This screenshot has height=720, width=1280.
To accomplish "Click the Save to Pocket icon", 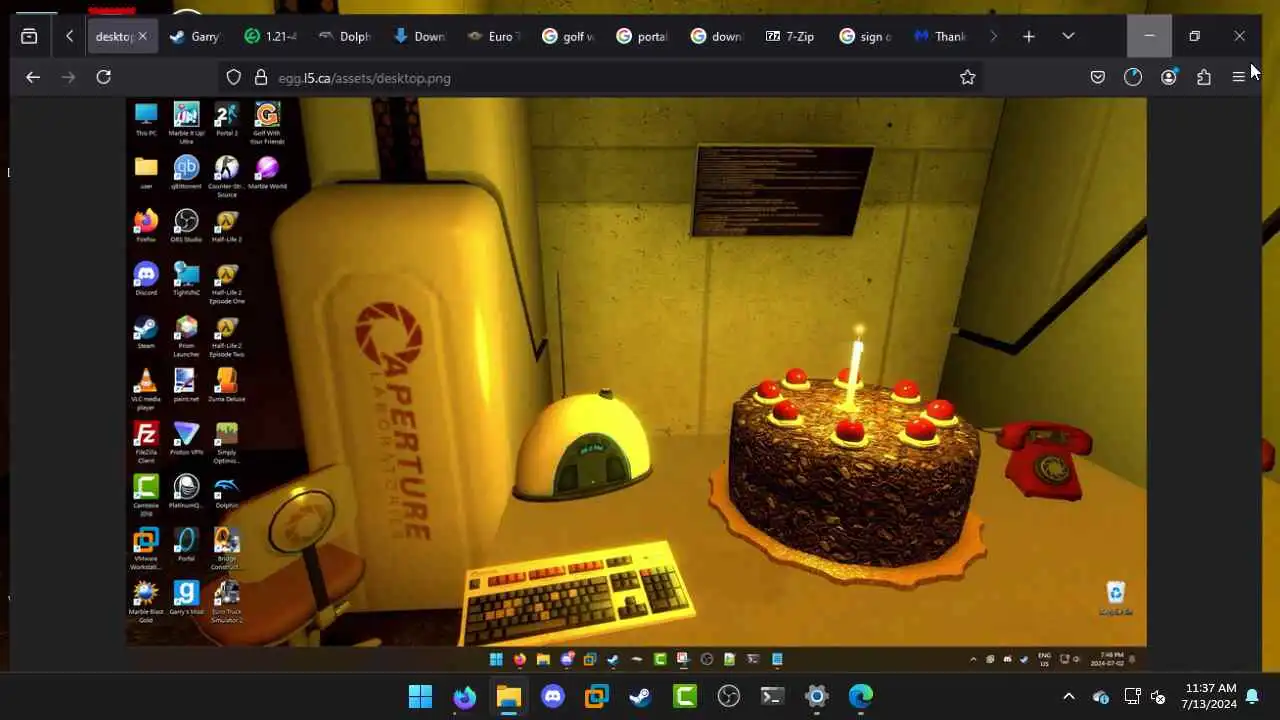I will coord(1098,77).
